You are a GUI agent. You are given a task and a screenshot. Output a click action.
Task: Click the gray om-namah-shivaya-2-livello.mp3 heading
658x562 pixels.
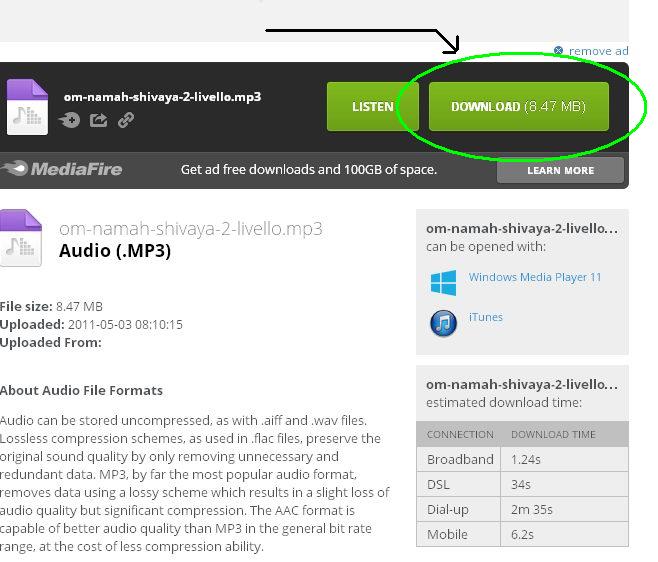(191, 229)
